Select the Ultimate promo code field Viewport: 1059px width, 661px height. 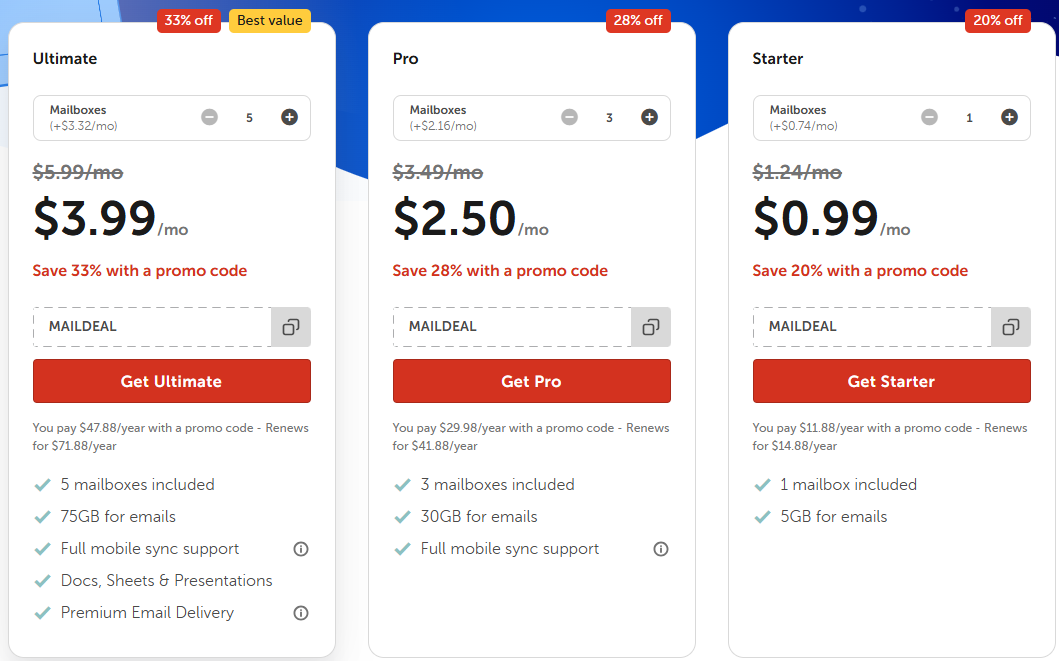click(x=150, y=326)
